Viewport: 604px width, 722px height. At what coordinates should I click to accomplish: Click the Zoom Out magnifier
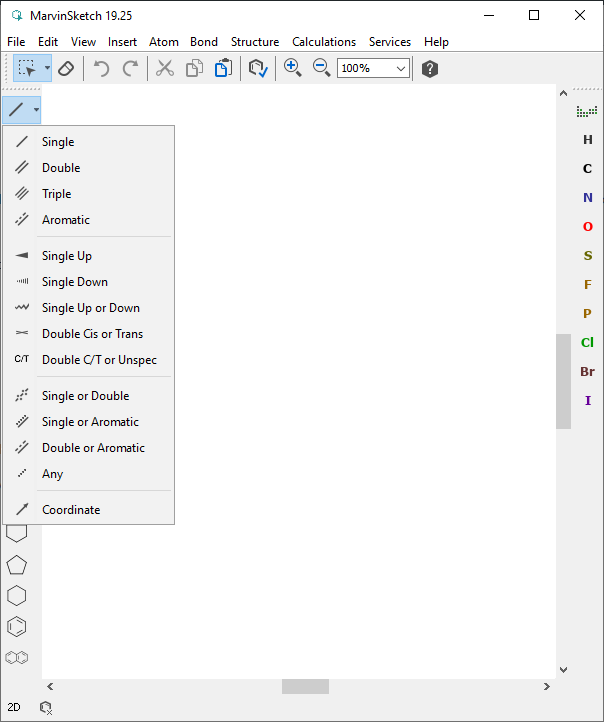pos(321,68)
